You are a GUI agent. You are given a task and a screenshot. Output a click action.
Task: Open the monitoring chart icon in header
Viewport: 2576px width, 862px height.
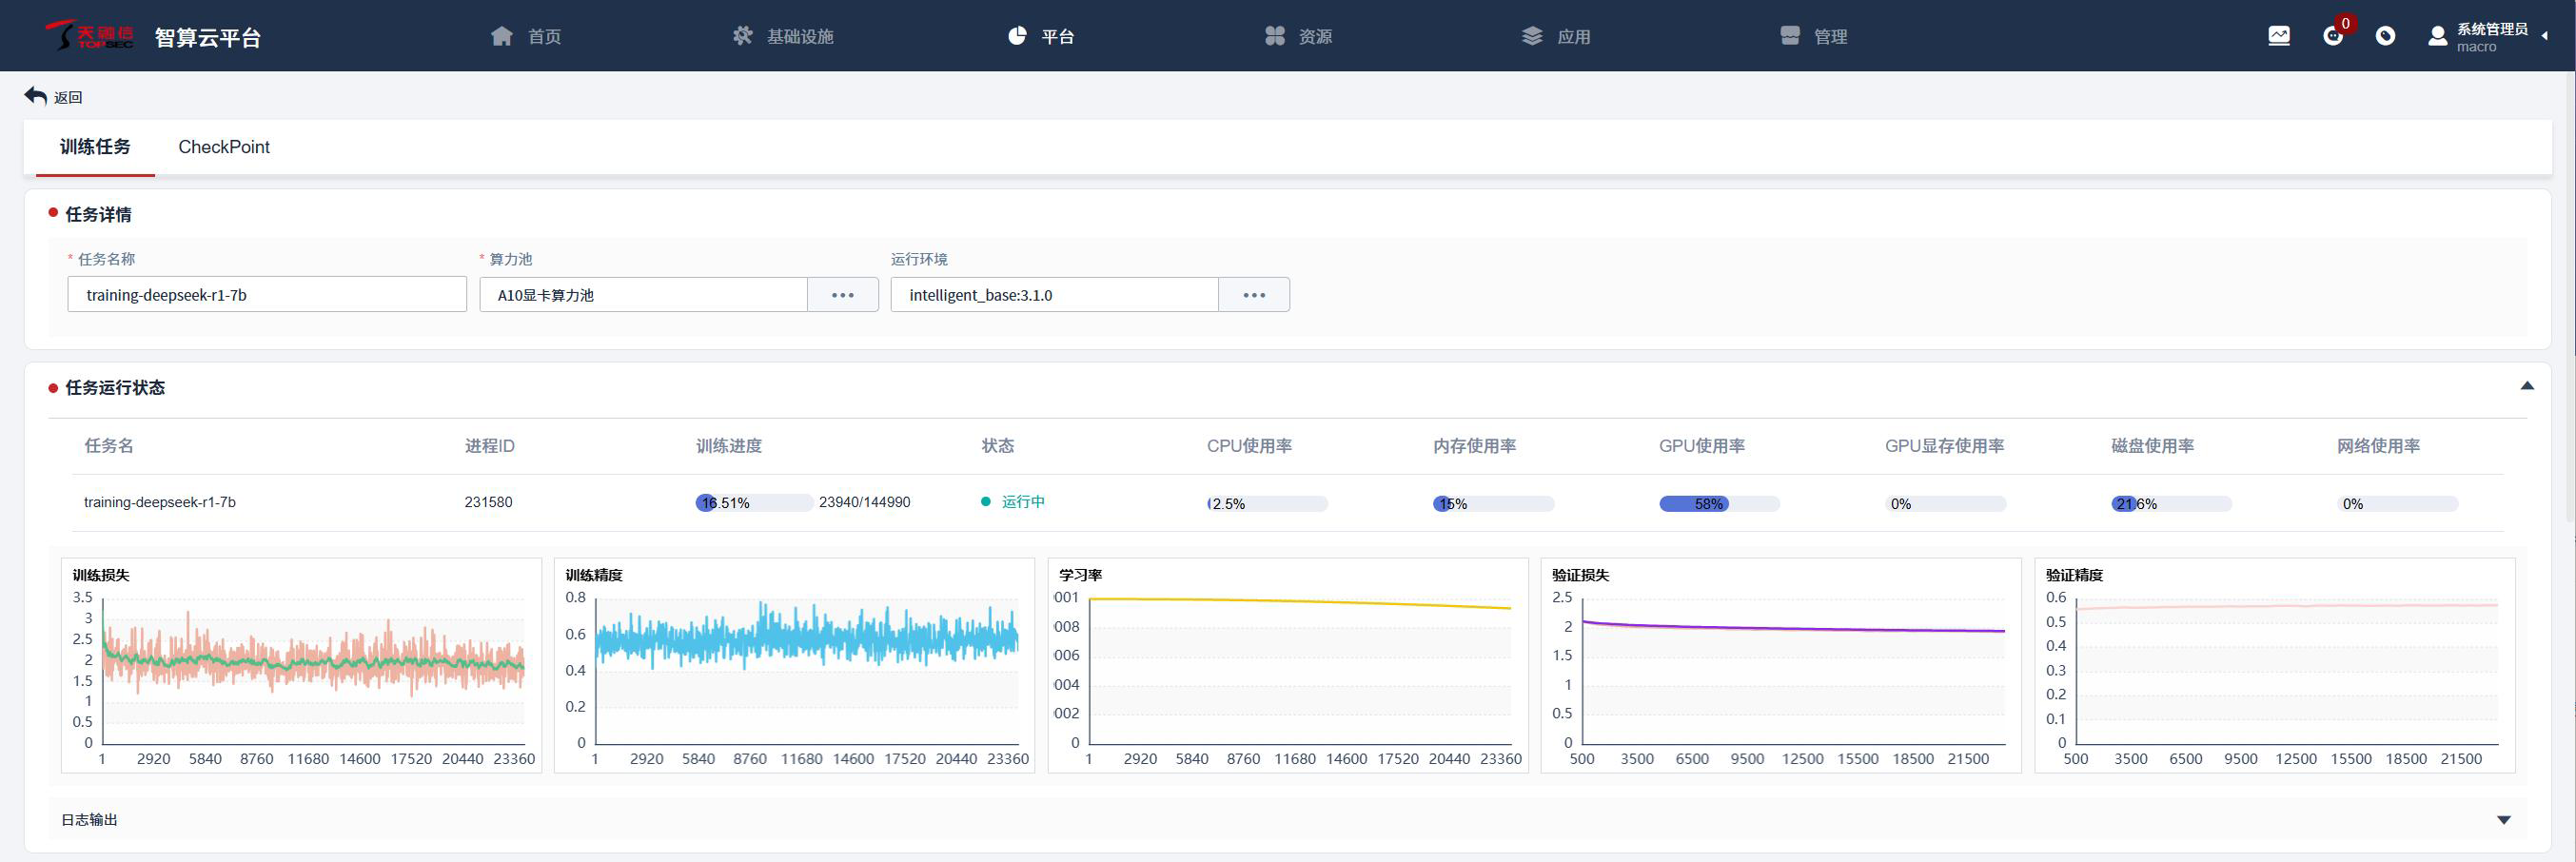point(2278,36)
